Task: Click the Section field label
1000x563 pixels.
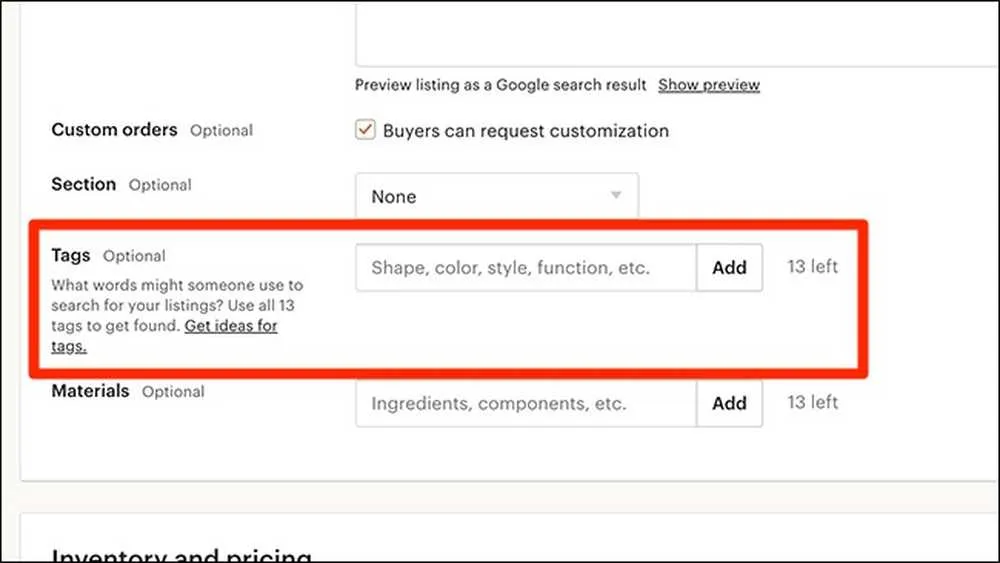Action: (84, 185)
